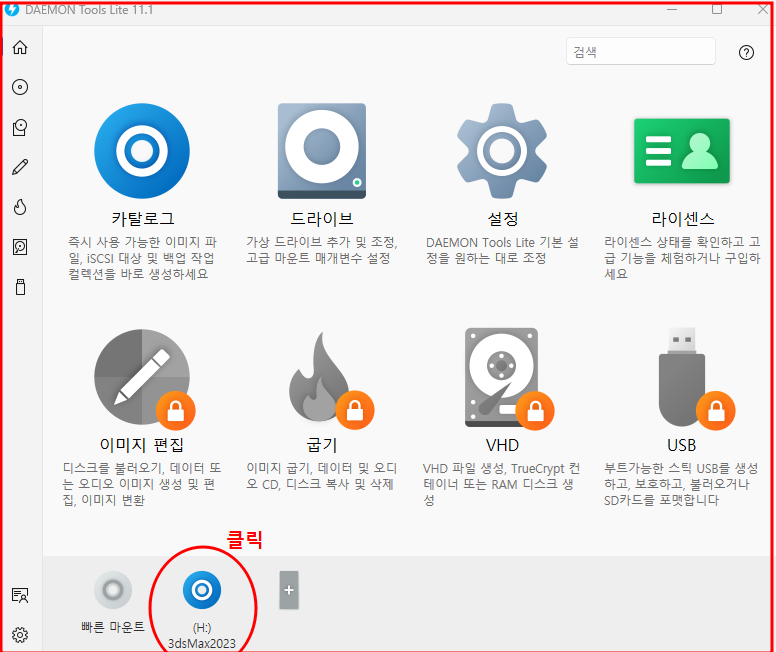The image size is (776, 652).
Task: Click the VHD title text
Action: coord(502,445)
